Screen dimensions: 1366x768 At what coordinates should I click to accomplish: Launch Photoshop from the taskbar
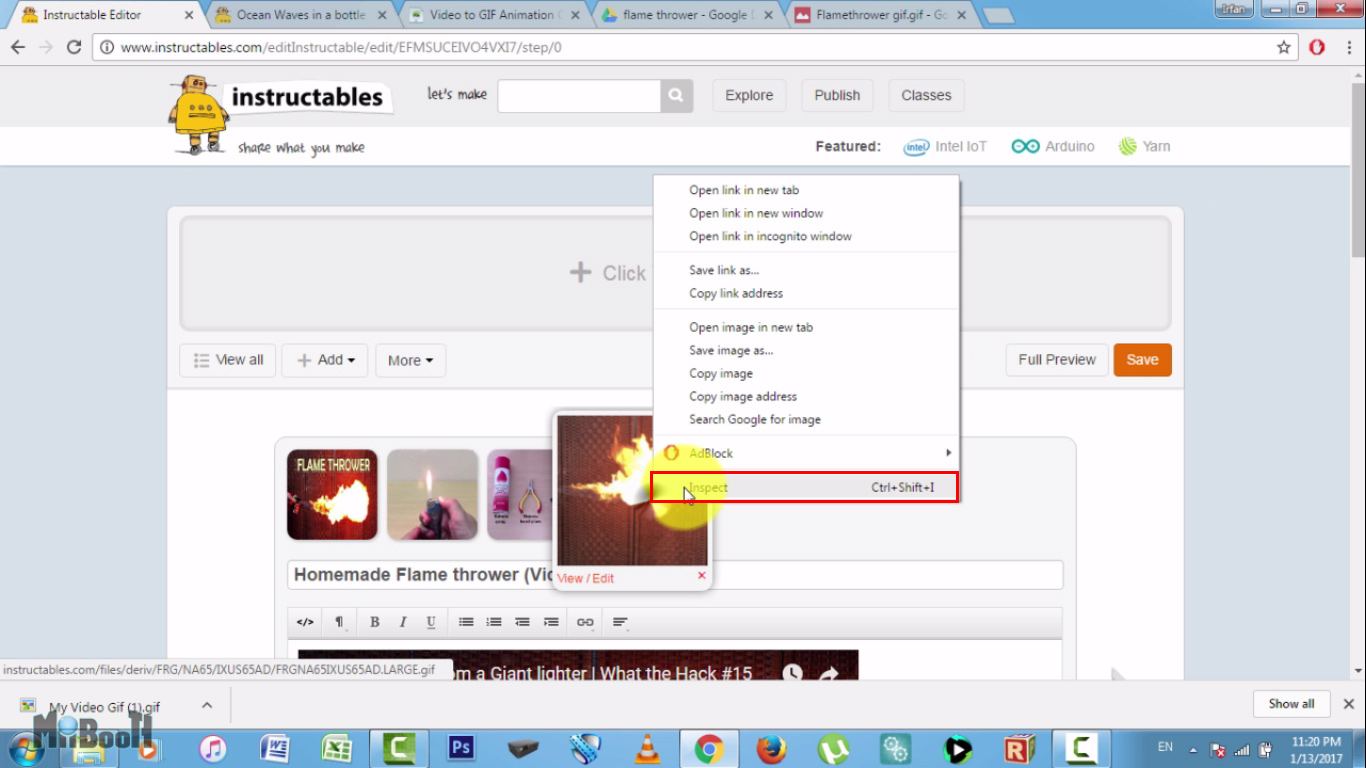tap(461, 748)
